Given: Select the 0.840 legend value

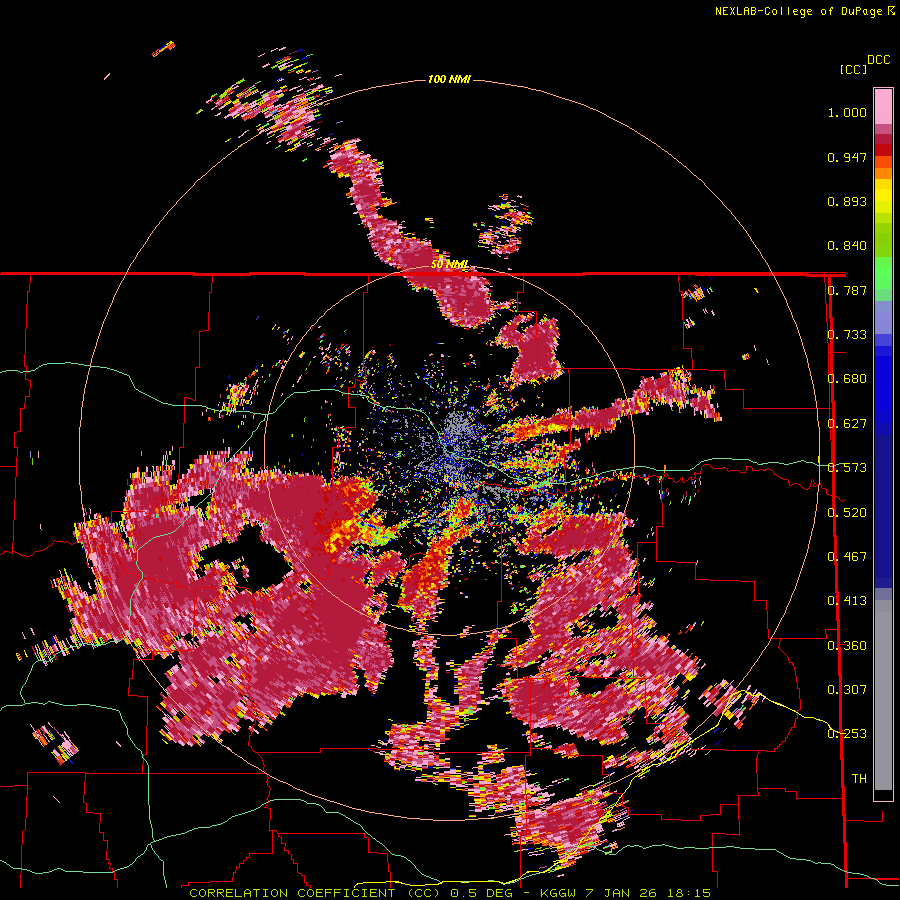Looking at the screenshot, I should [x=847, y=246].
